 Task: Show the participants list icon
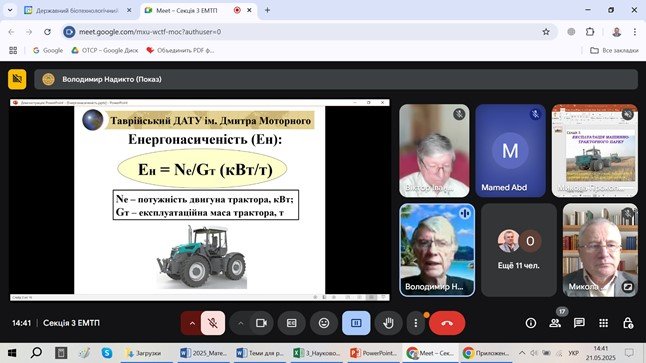click(555, 323)
